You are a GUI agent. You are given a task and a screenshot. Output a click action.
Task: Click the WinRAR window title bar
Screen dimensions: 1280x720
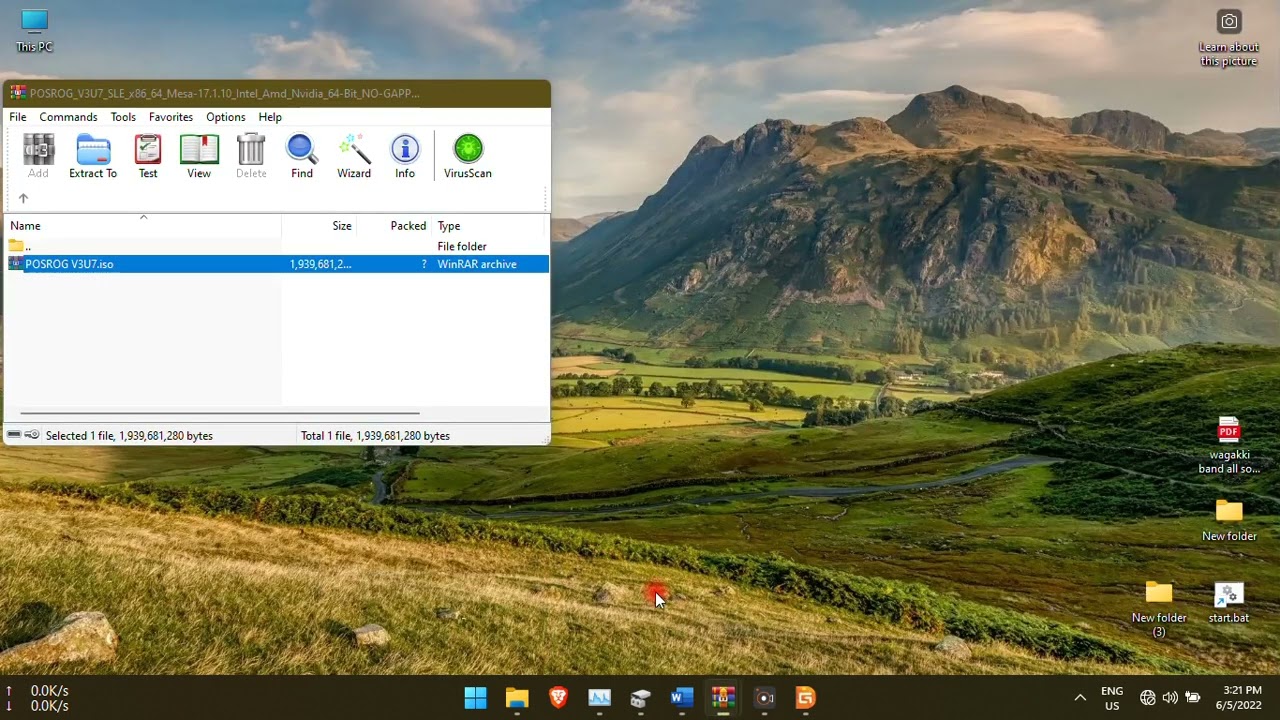[x=277, y=93]
